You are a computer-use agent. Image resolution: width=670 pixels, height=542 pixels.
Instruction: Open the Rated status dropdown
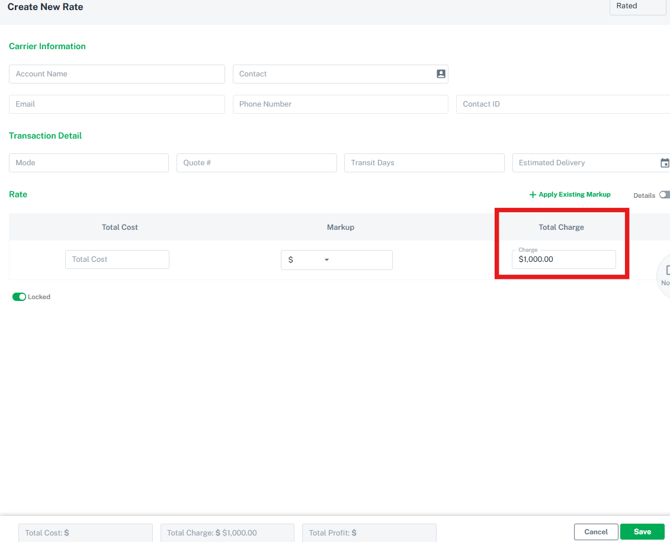(x=638, y=7)
